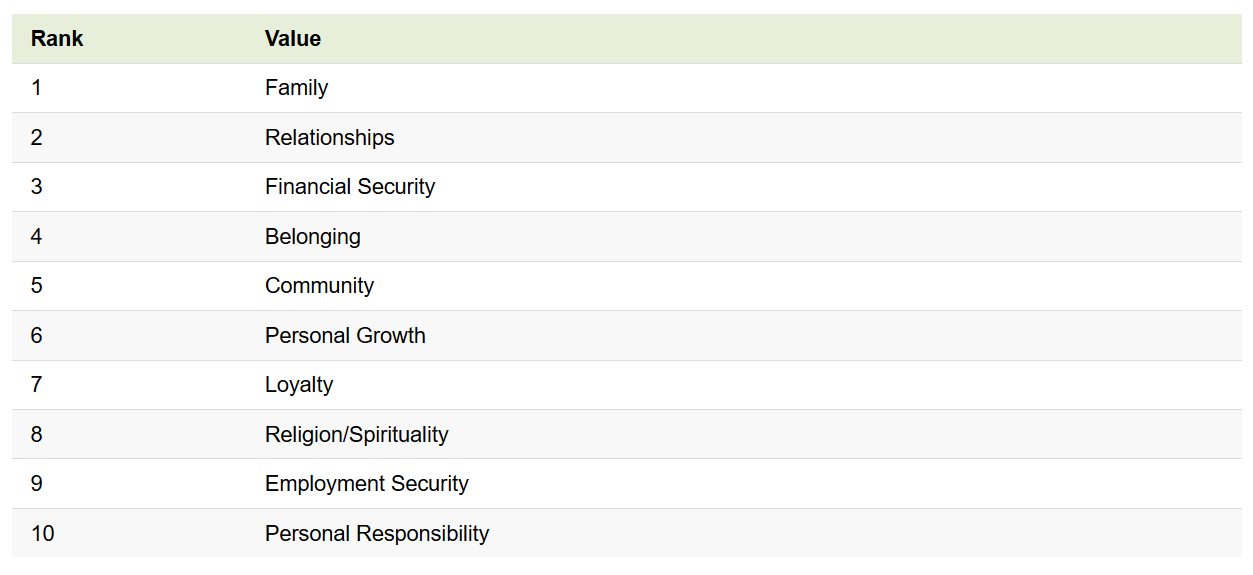Select the Family value cell
This screenshot has height=575, width=1253.
point(296,88)
